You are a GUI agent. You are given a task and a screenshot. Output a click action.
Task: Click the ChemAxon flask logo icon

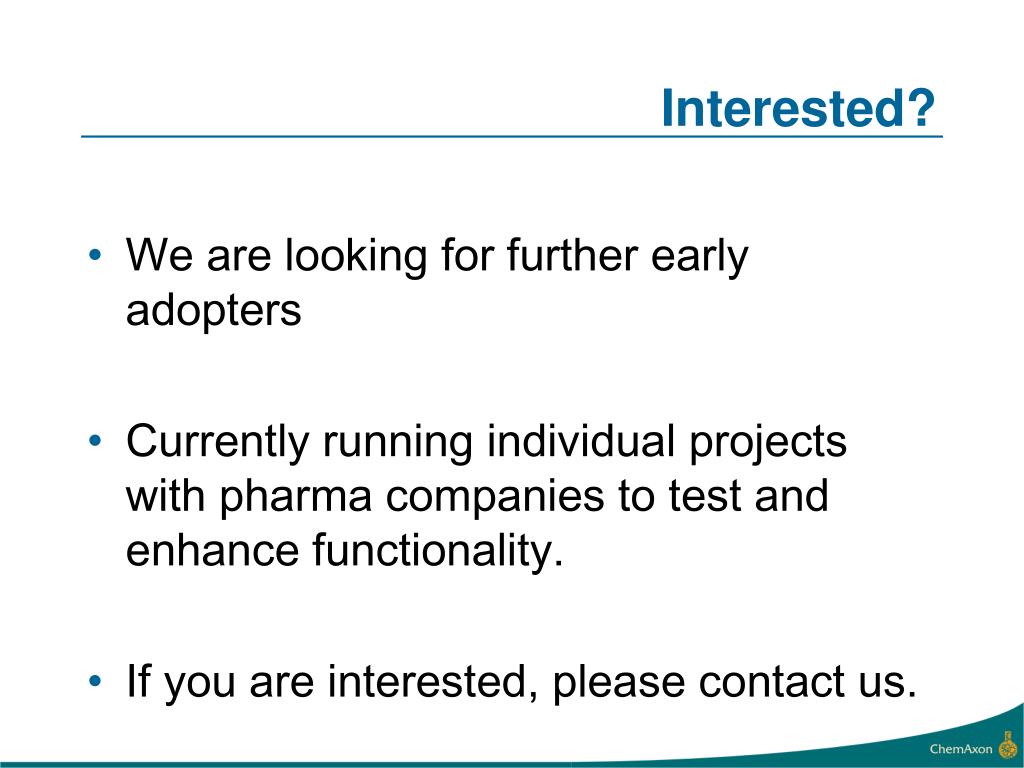click(x=1009, y=745)
